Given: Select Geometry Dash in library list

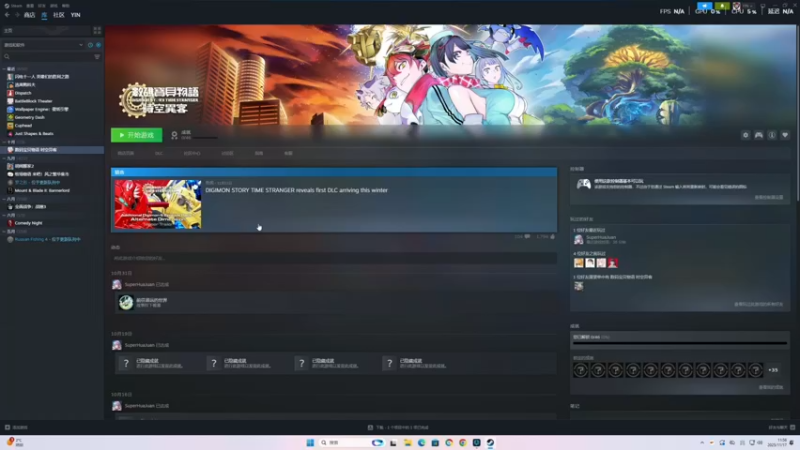Looking at the screenshot, I should (29, 117).
